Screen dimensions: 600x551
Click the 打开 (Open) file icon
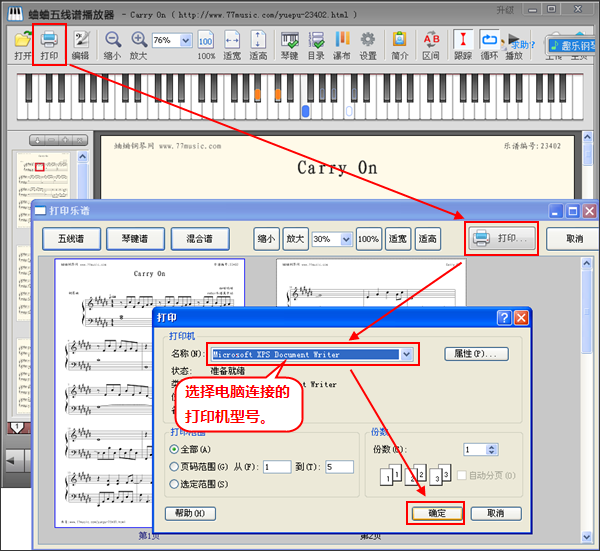[x=22, y=45]
